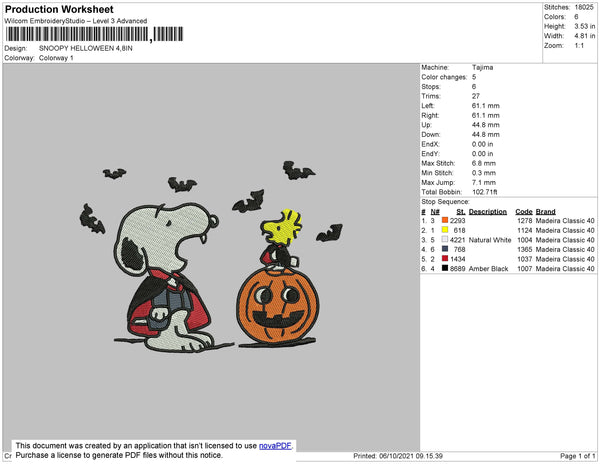Screen dimensions: 600x464
Task: Click the EndX value '0.00 in'
Action: click(483, 144)
